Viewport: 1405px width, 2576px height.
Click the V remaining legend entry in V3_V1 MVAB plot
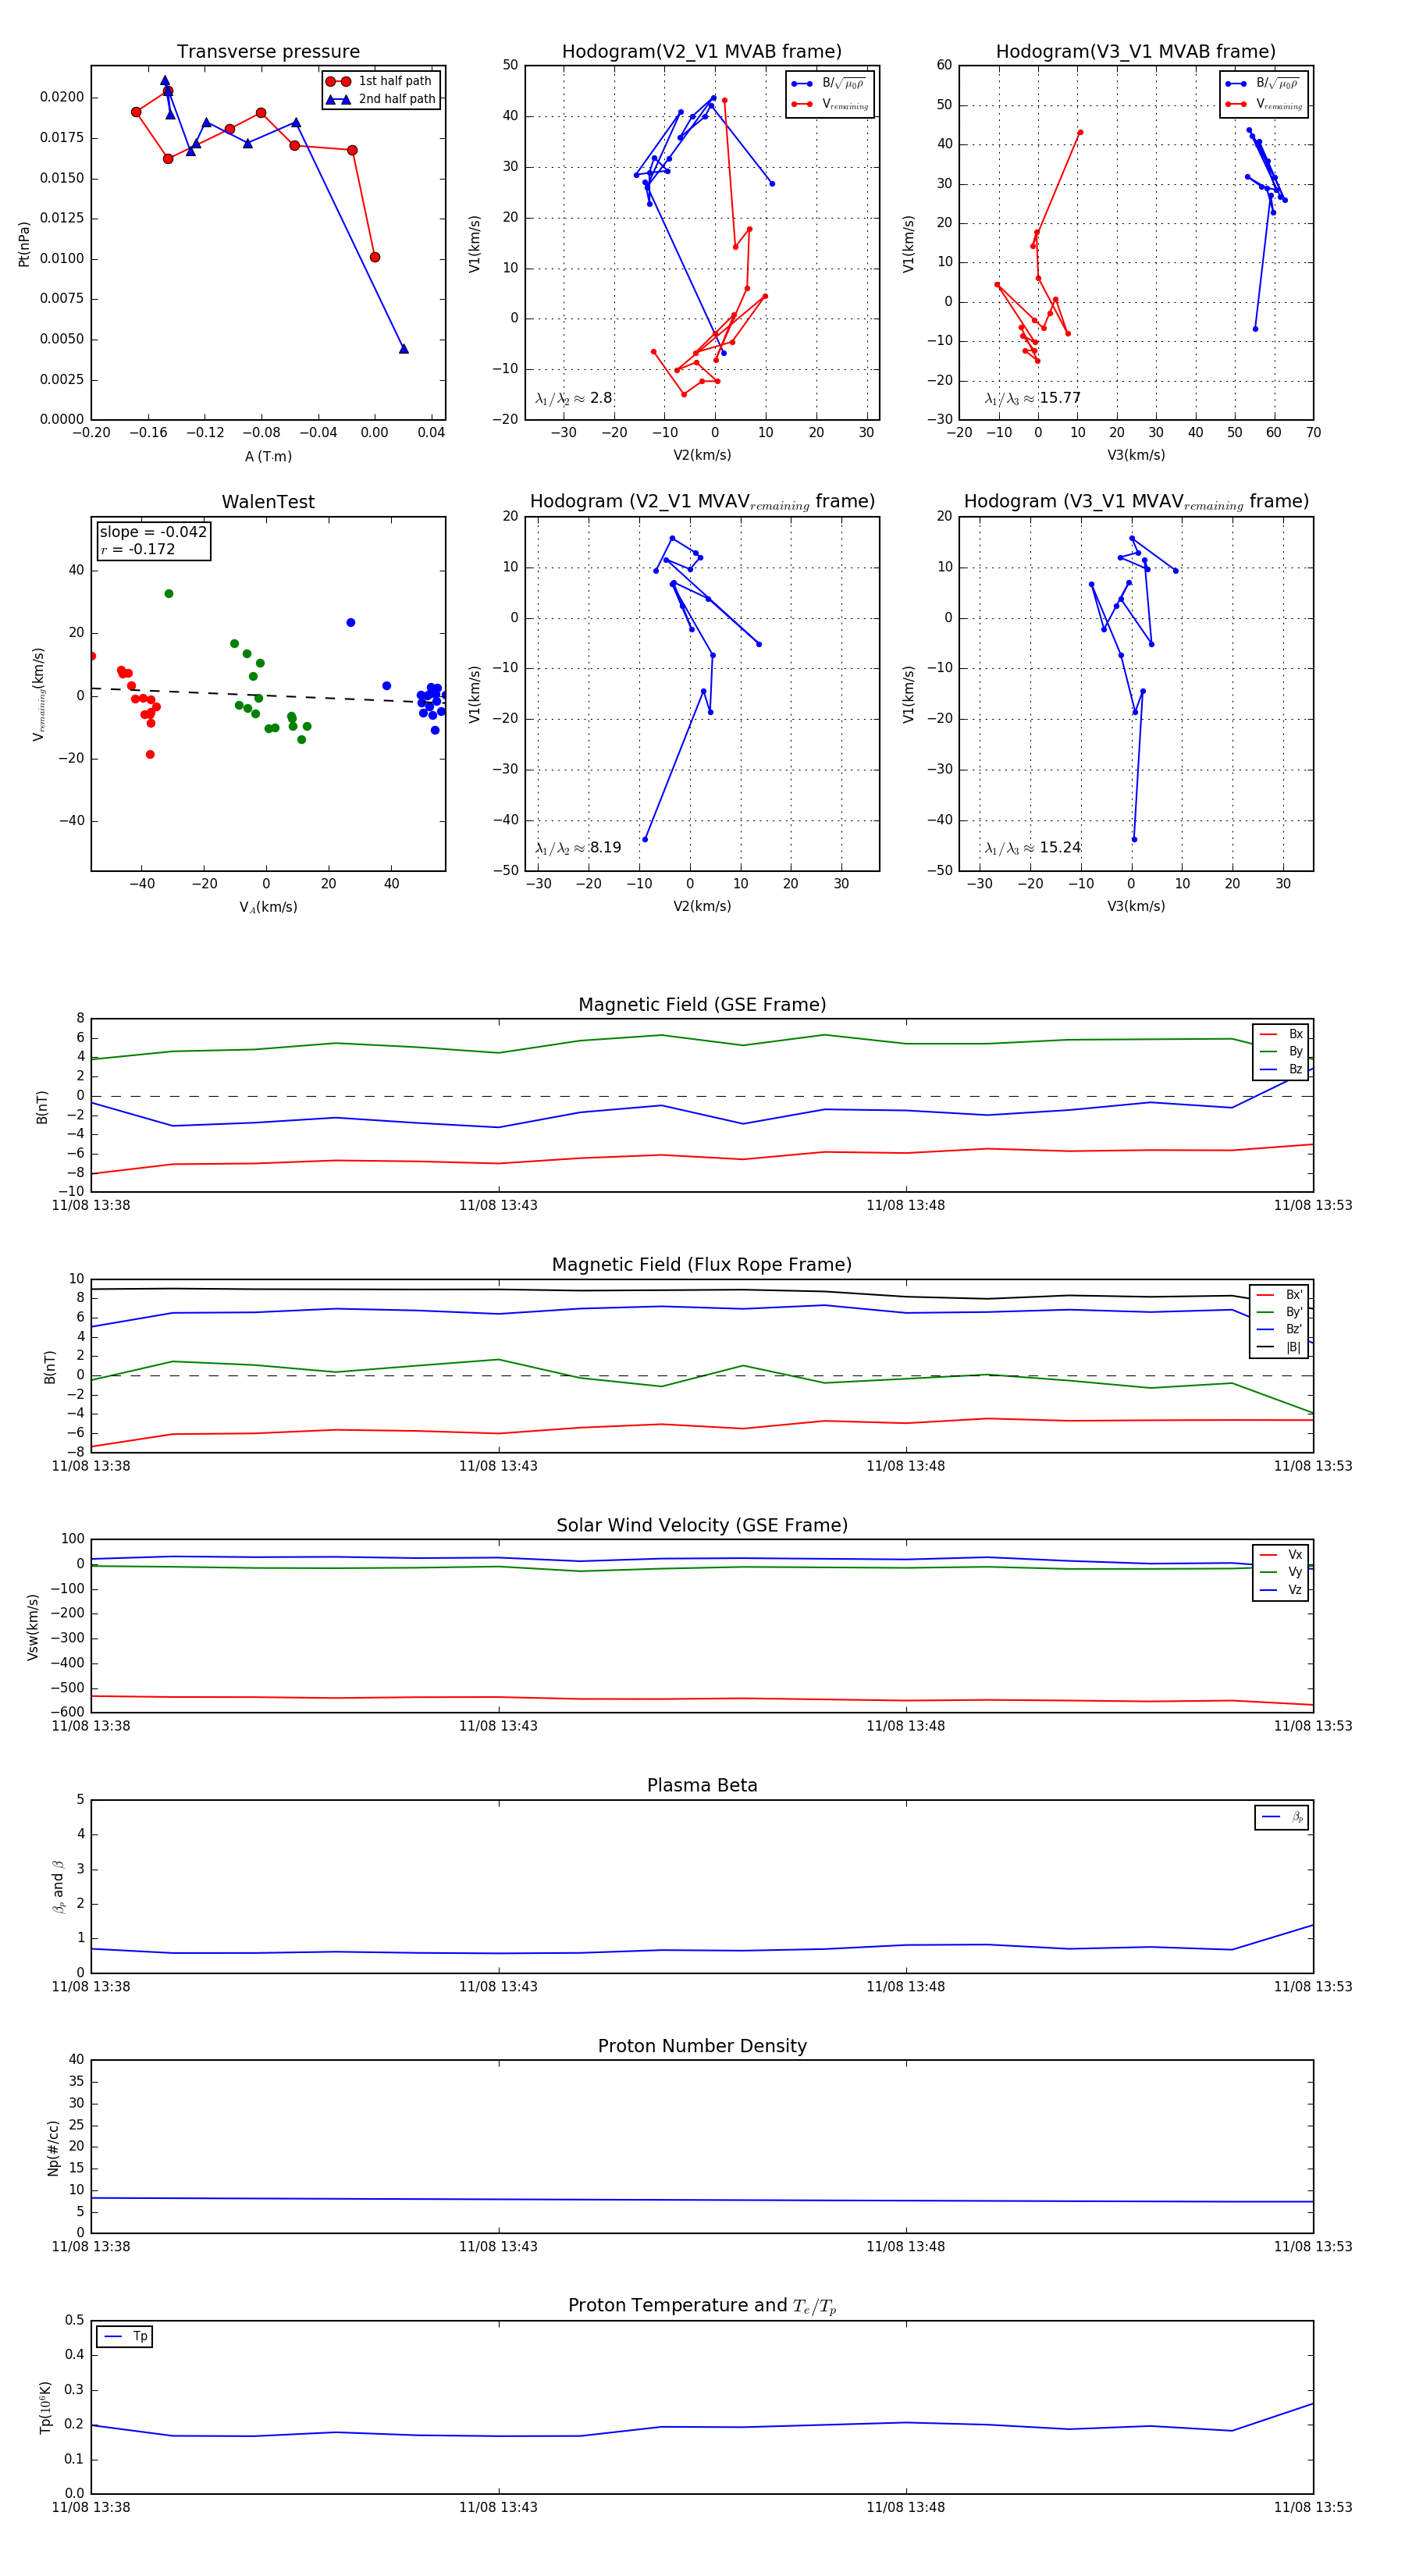pyautogui.click(x=1264, y=104)
